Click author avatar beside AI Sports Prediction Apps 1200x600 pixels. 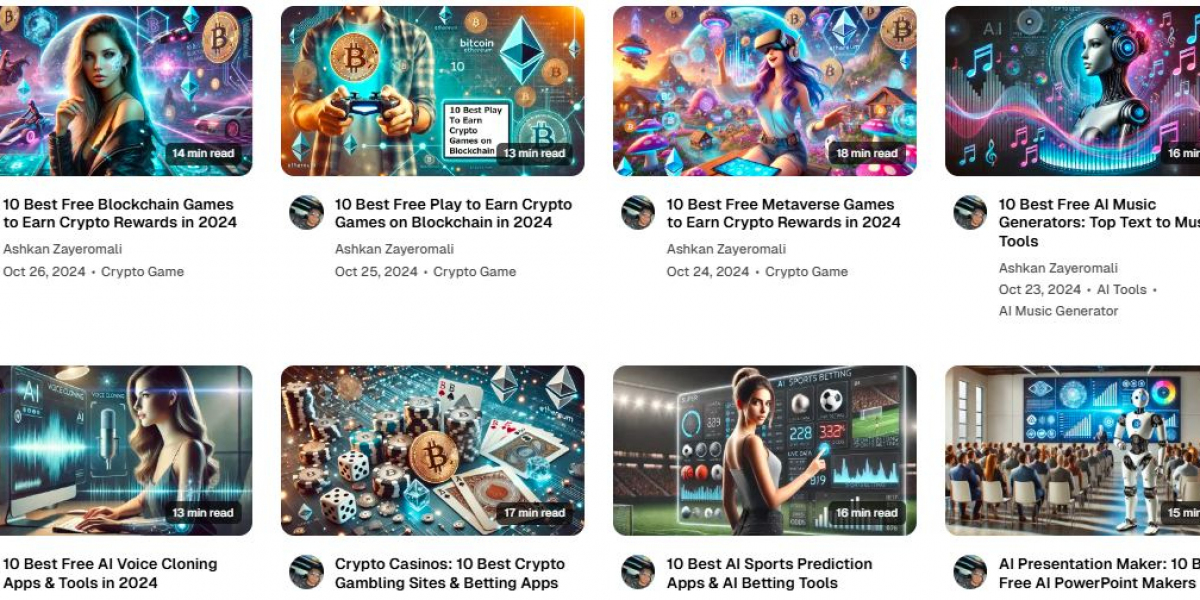click(x=638, y=572)
